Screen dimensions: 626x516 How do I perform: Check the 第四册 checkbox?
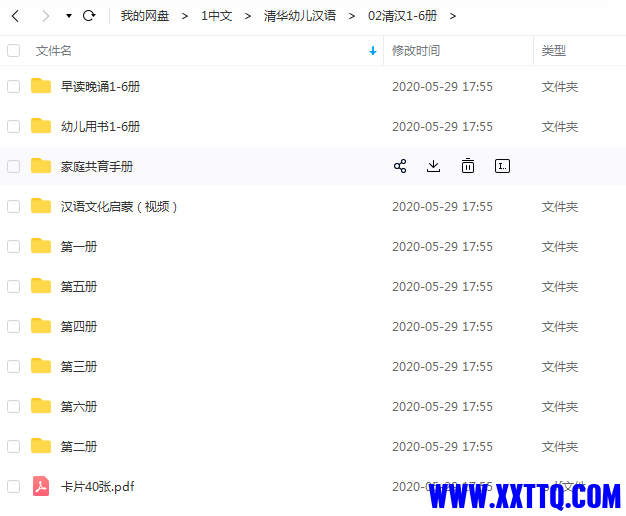[14, 326]
